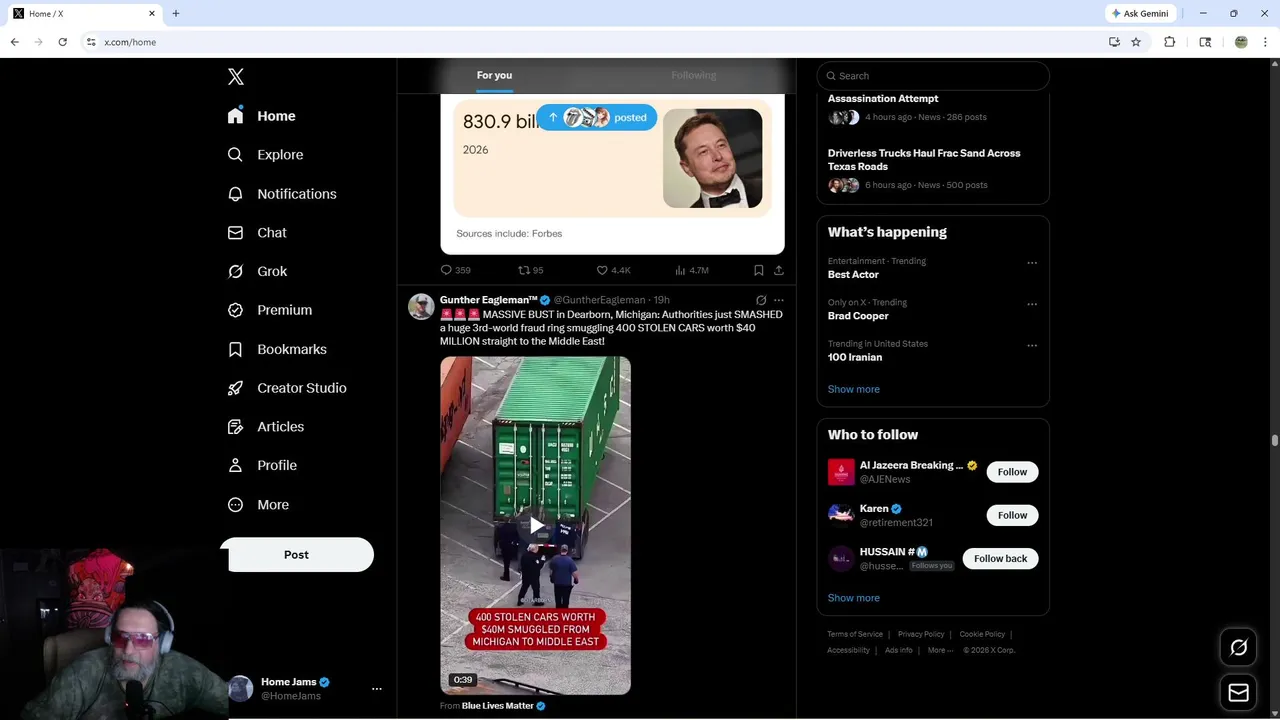Open more options on Gunther Eagleman post
The height and width of the screenshot is (720, 1280).
[x=779, y=300]
